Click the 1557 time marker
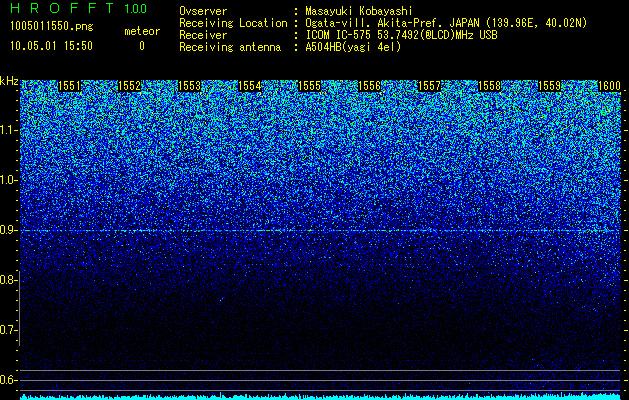This screenshot has width=629, height=400. (x=430, y=86)
